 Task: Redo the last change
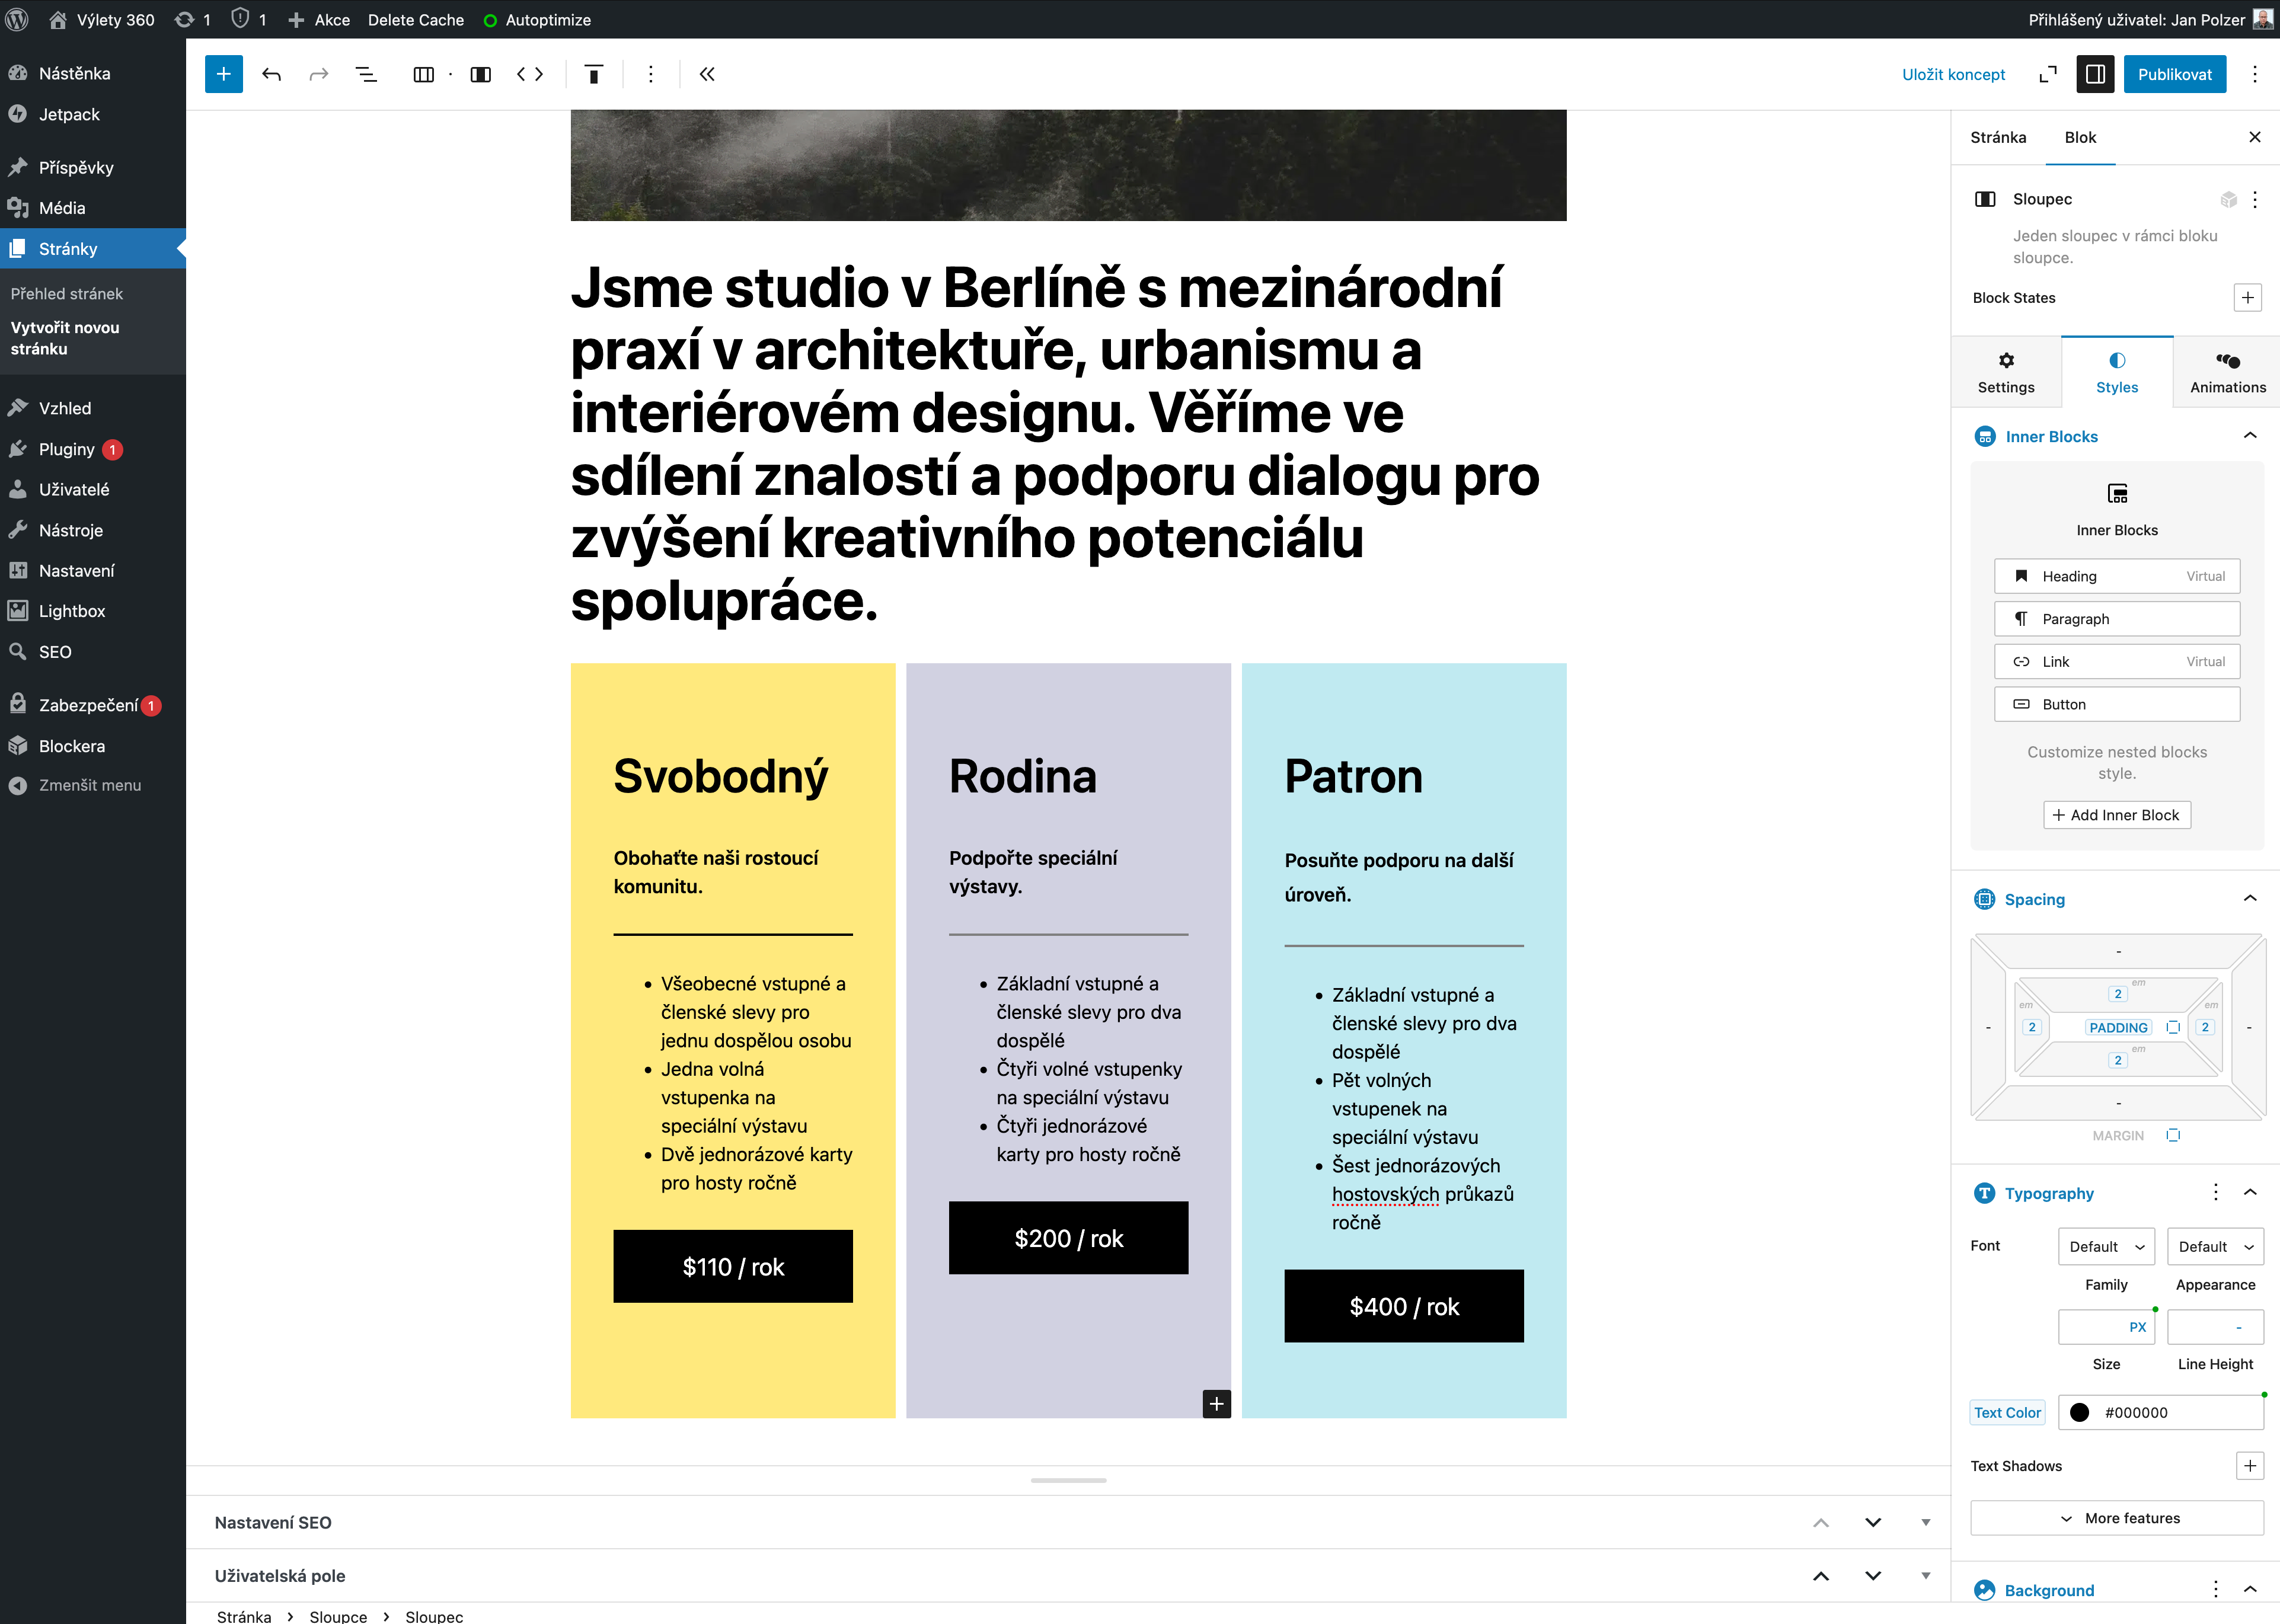[x=319, y=74]
